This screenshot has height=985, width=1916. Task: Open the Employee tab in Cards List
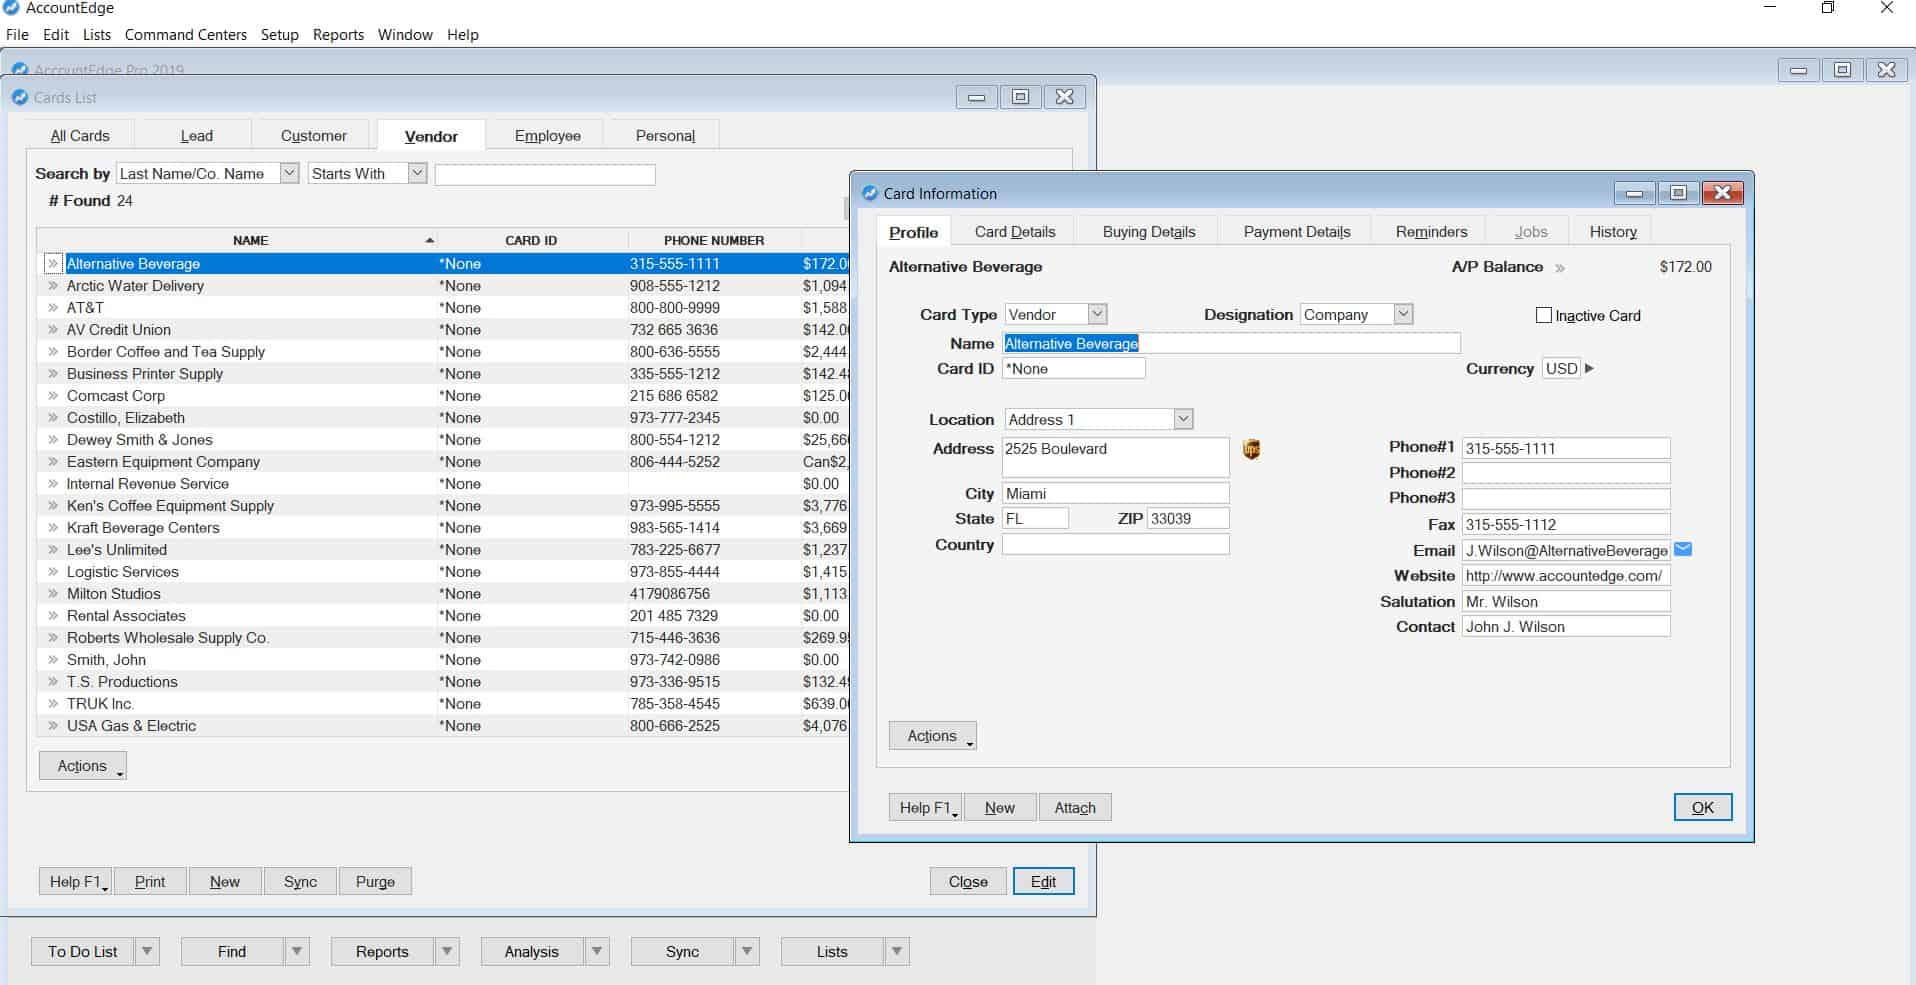[x=547, y=136]
